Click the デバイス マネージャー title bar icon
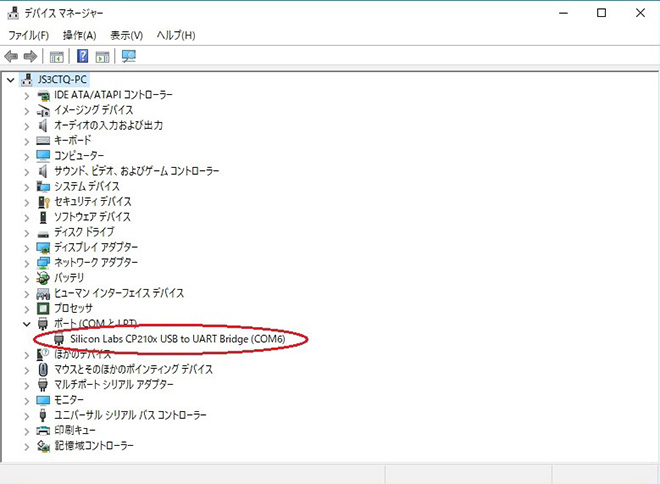 13,13
